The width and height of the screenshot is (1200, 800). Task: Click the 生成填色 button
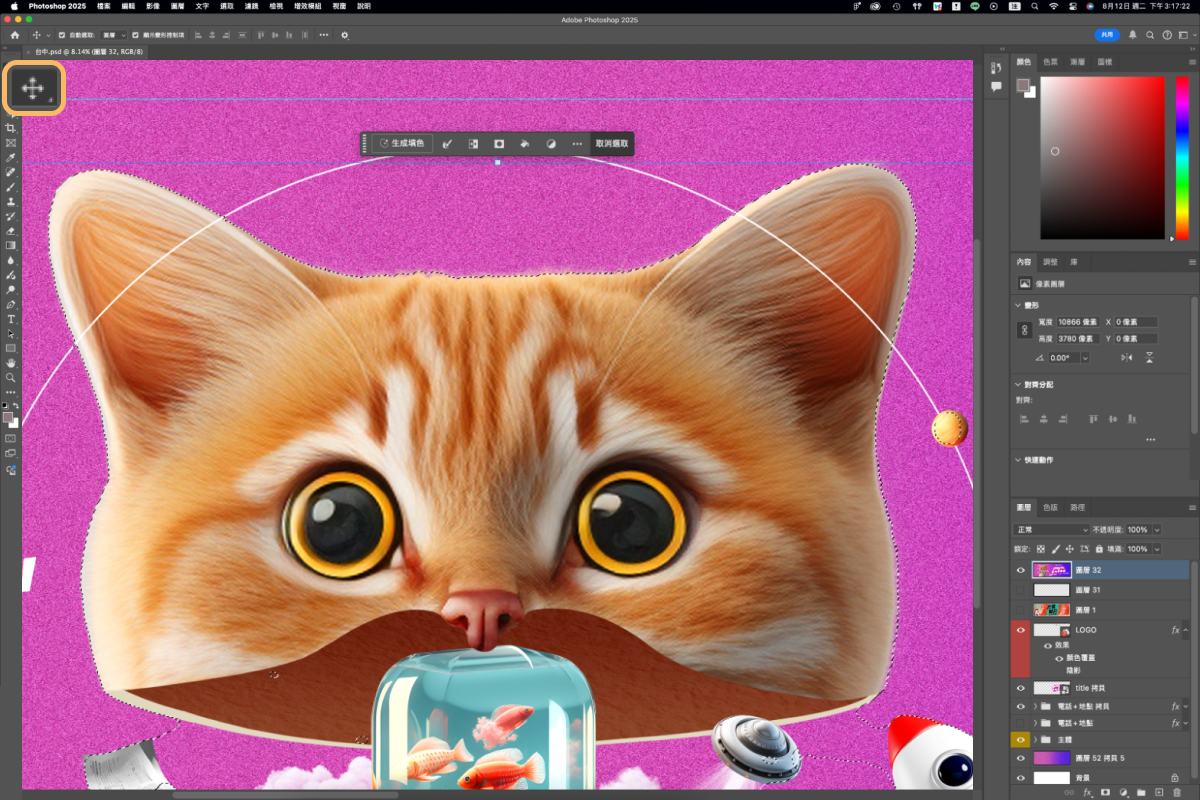(x=402, y=144)
